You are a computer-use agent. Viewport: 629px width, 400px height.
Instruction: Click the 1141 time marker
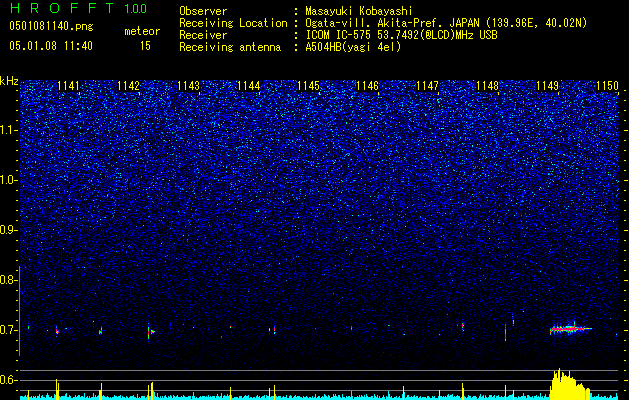pos(68,86)
